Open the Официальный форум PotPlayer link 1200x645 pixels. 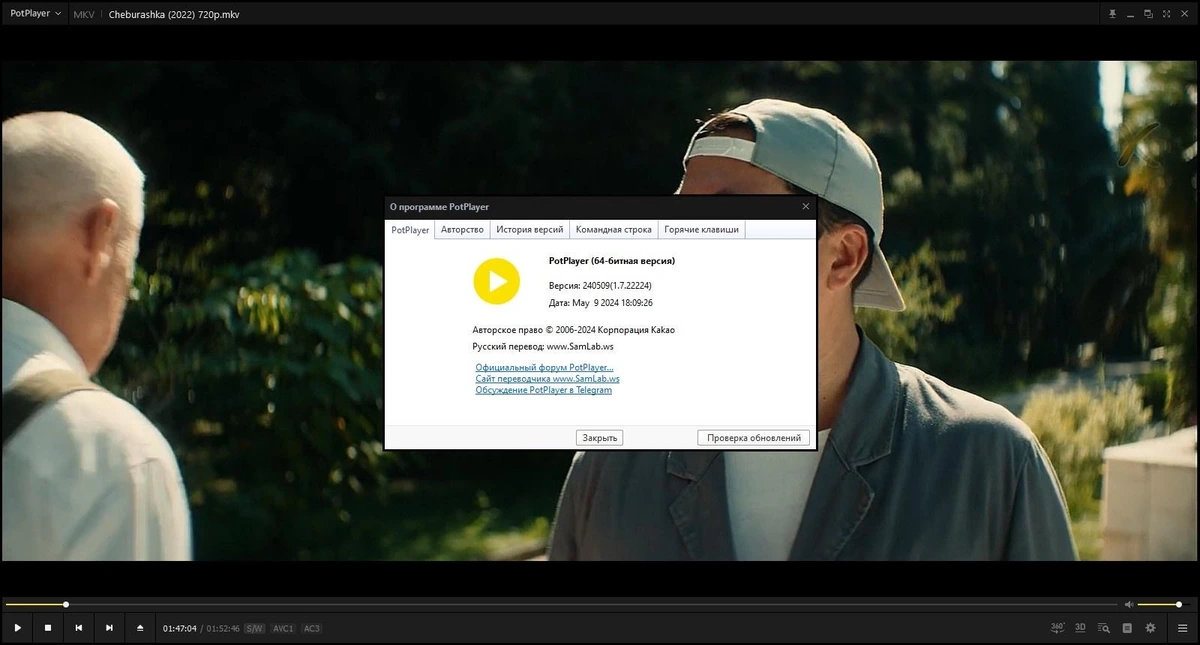[544, 369]
